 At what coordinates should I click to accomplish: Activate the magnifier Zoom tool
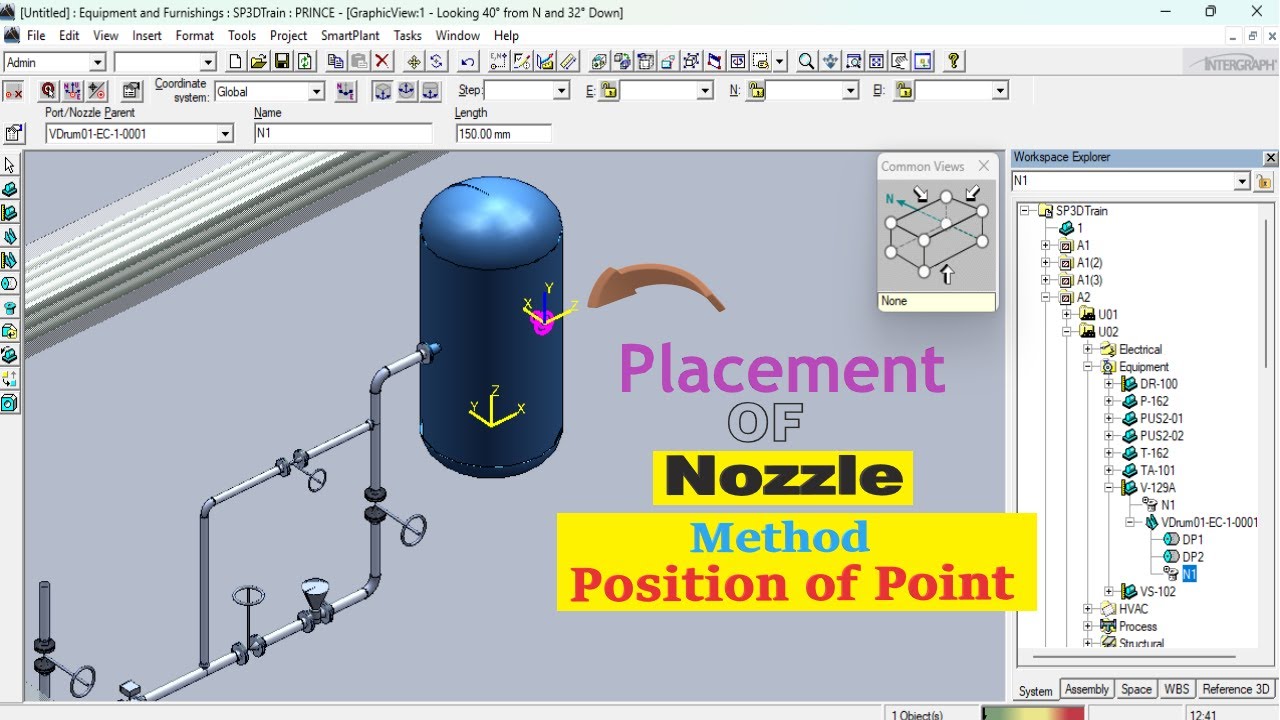pos(806,62)
